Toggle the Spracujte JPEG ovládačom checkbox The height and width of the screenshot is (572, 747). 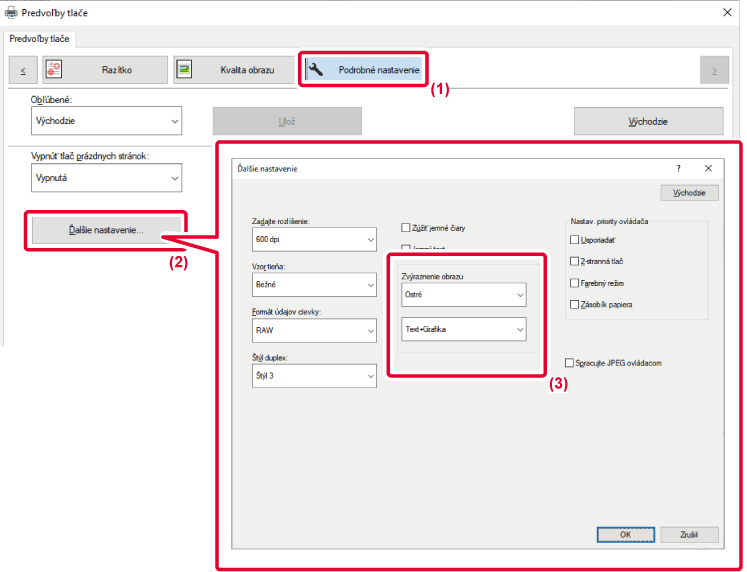click(570, 363)
